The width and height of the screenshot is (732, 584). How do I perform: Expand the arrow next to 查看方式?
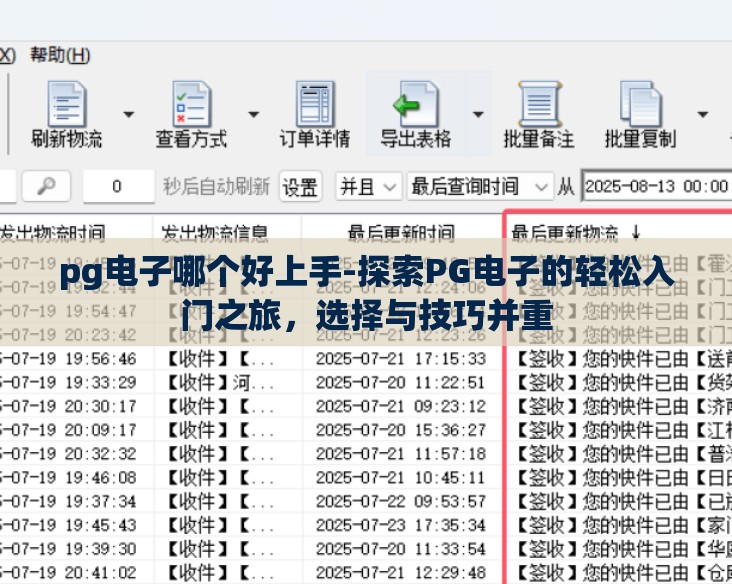[253, 114]
